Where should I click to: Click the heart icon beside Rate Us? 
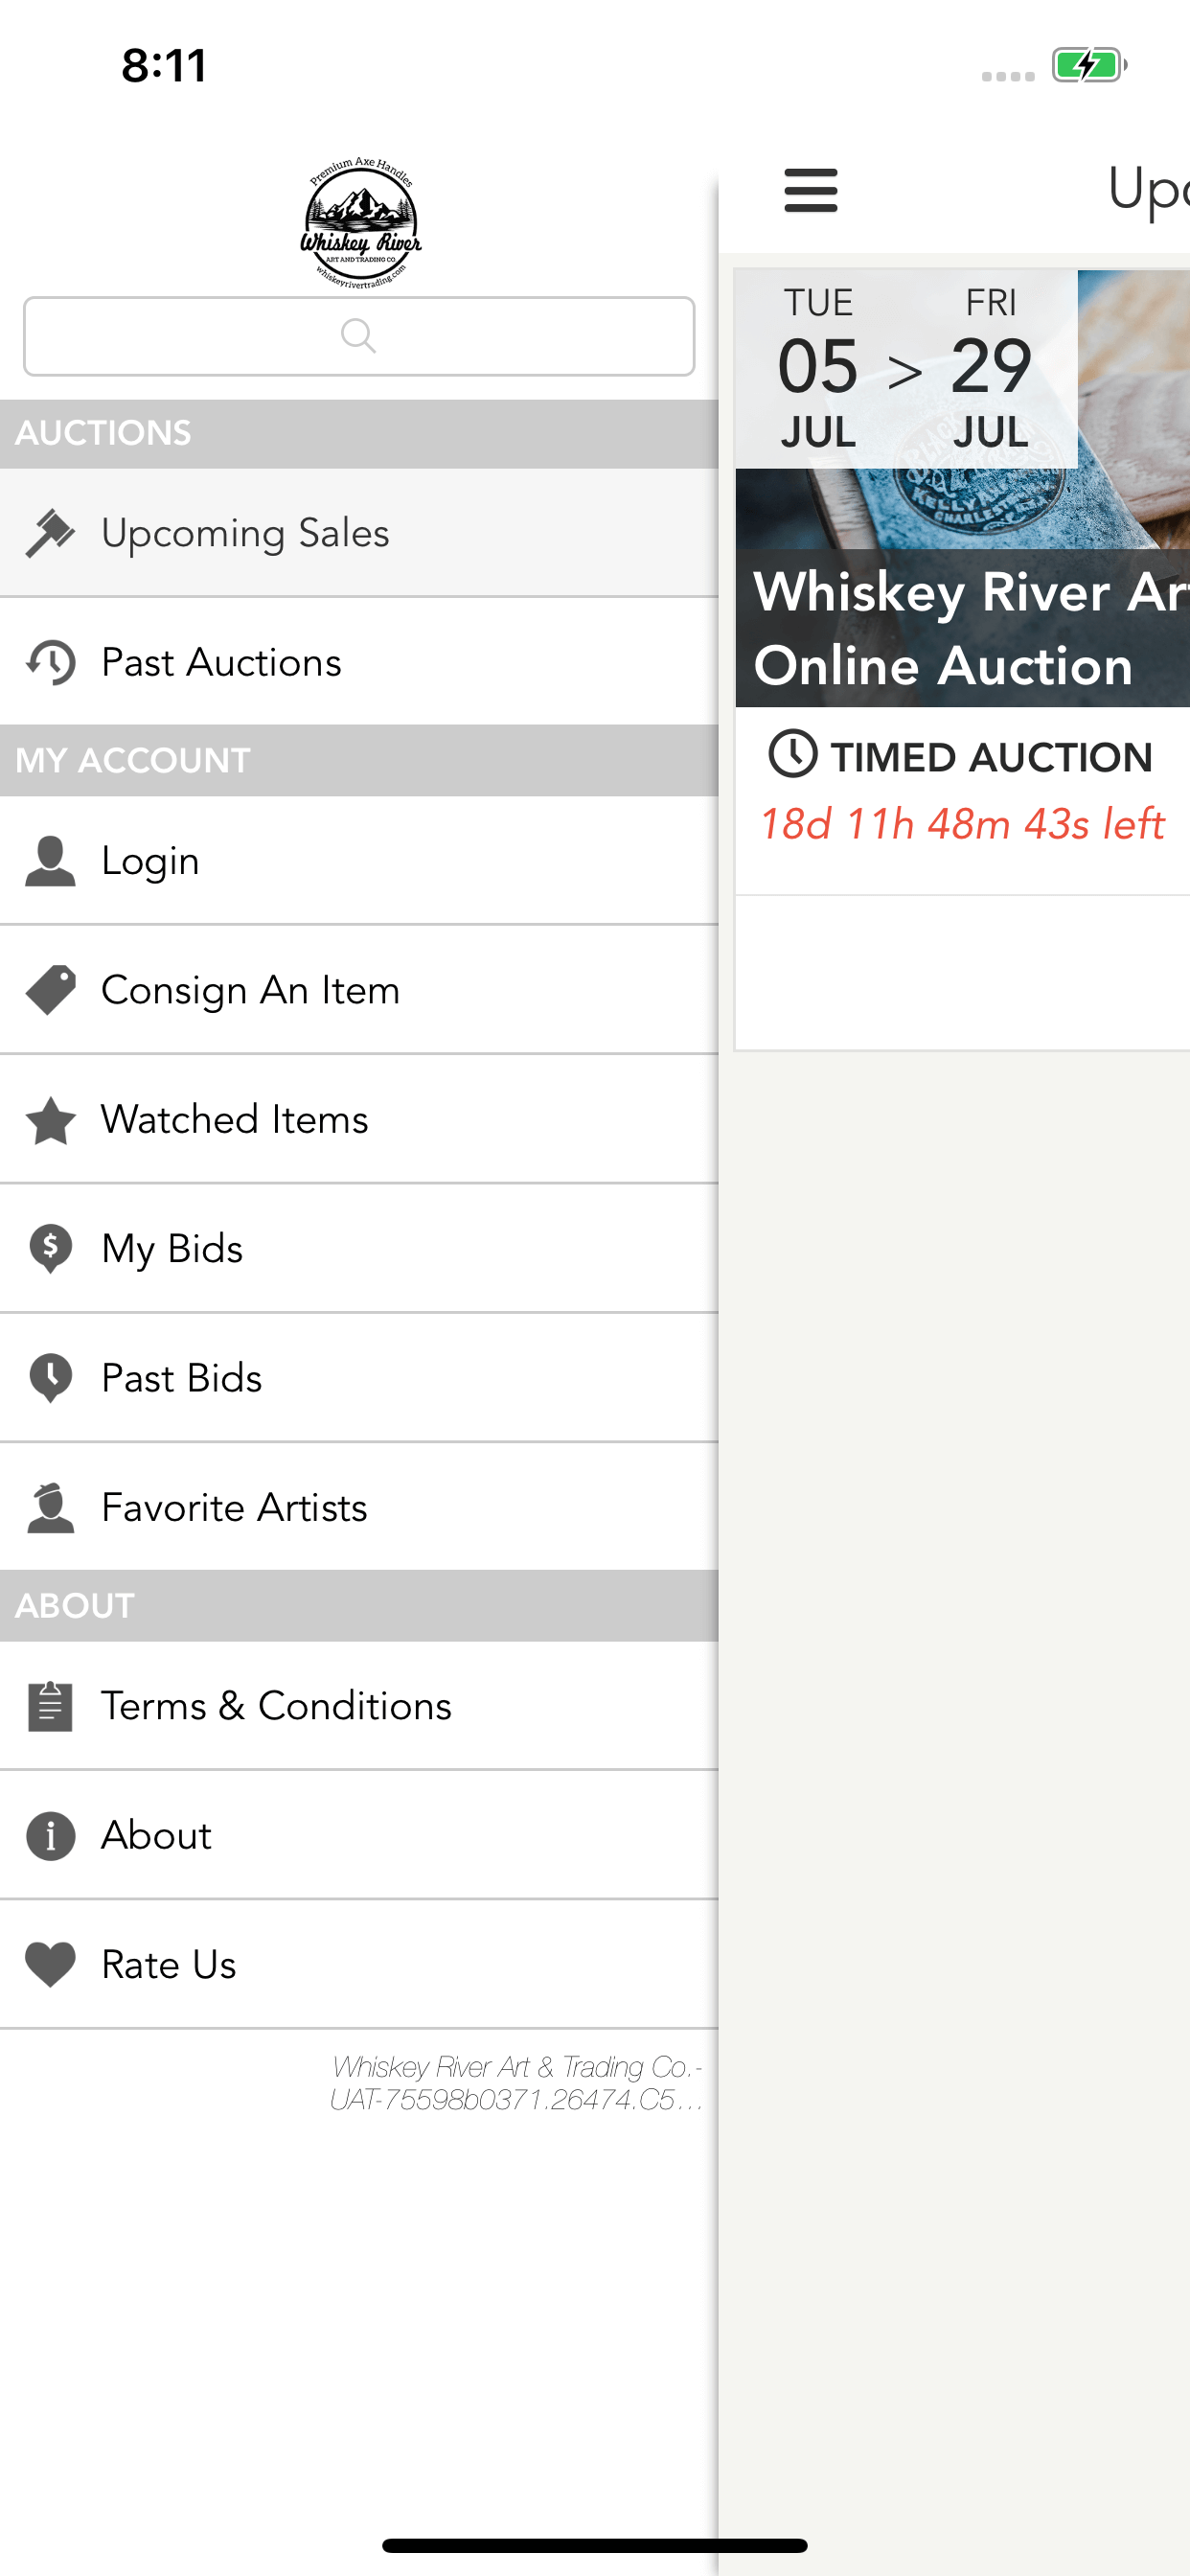(x=50, y=1965)
